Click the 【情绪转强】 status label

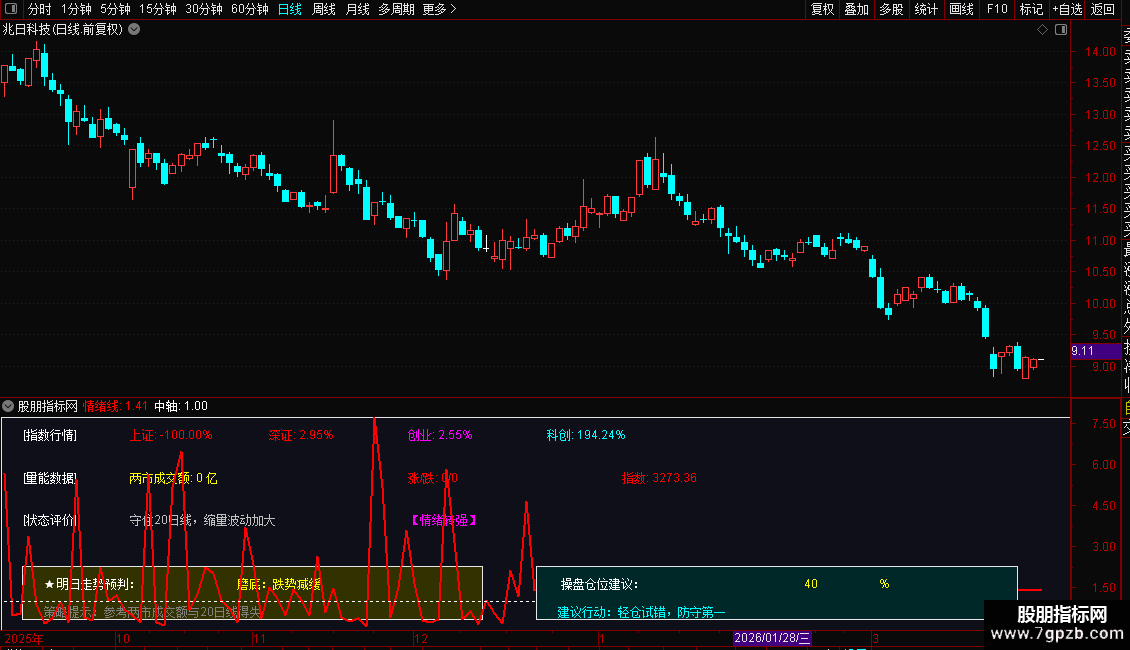[444, 520]
